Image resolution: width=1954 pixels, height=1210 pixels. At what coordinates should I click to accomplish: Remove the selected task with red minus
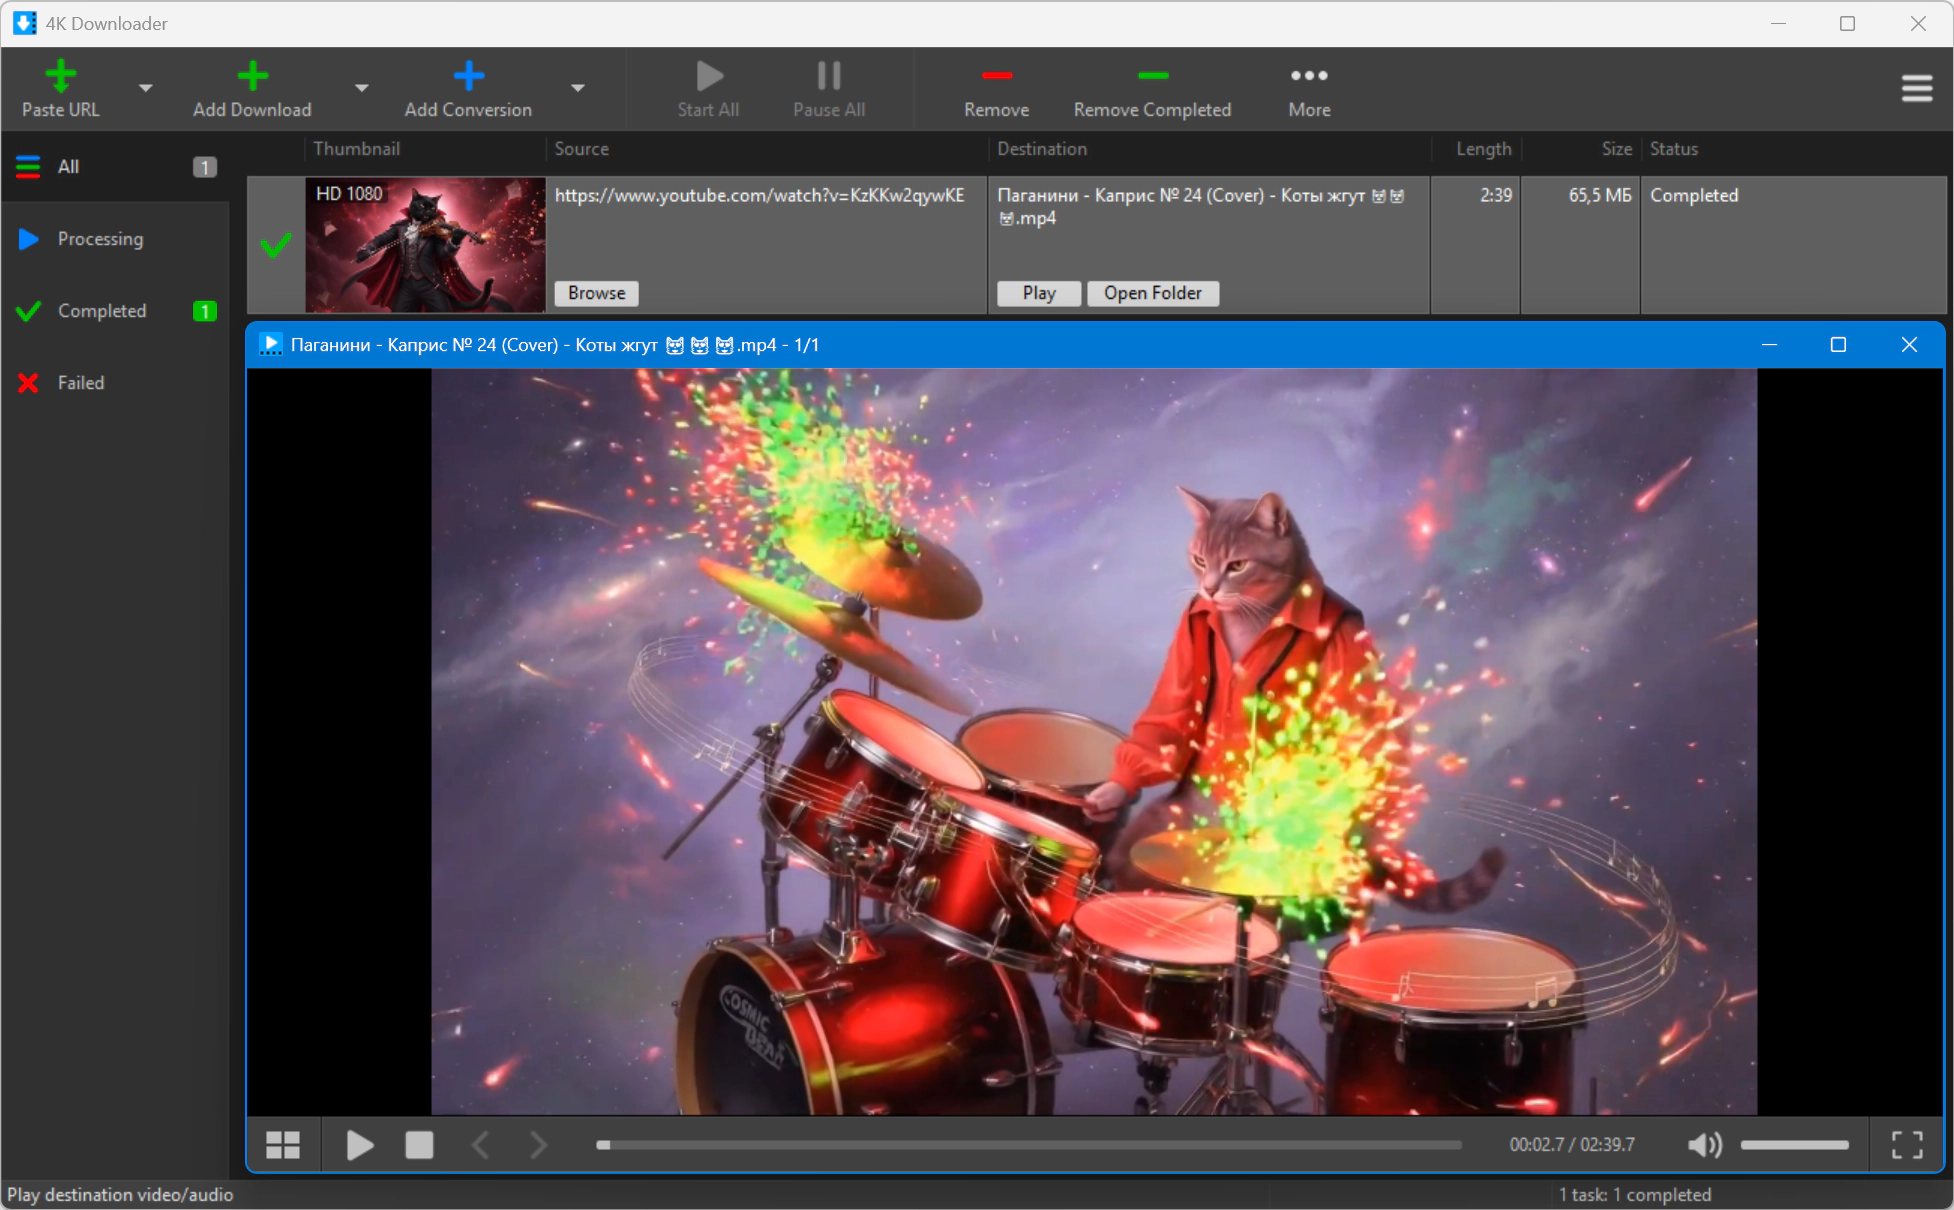pyautogui.click(x=996, y=76)
